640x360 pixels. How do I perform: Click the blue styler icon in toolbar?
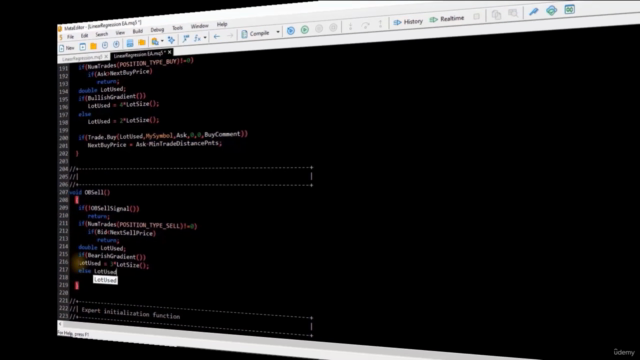pos(171,40)
